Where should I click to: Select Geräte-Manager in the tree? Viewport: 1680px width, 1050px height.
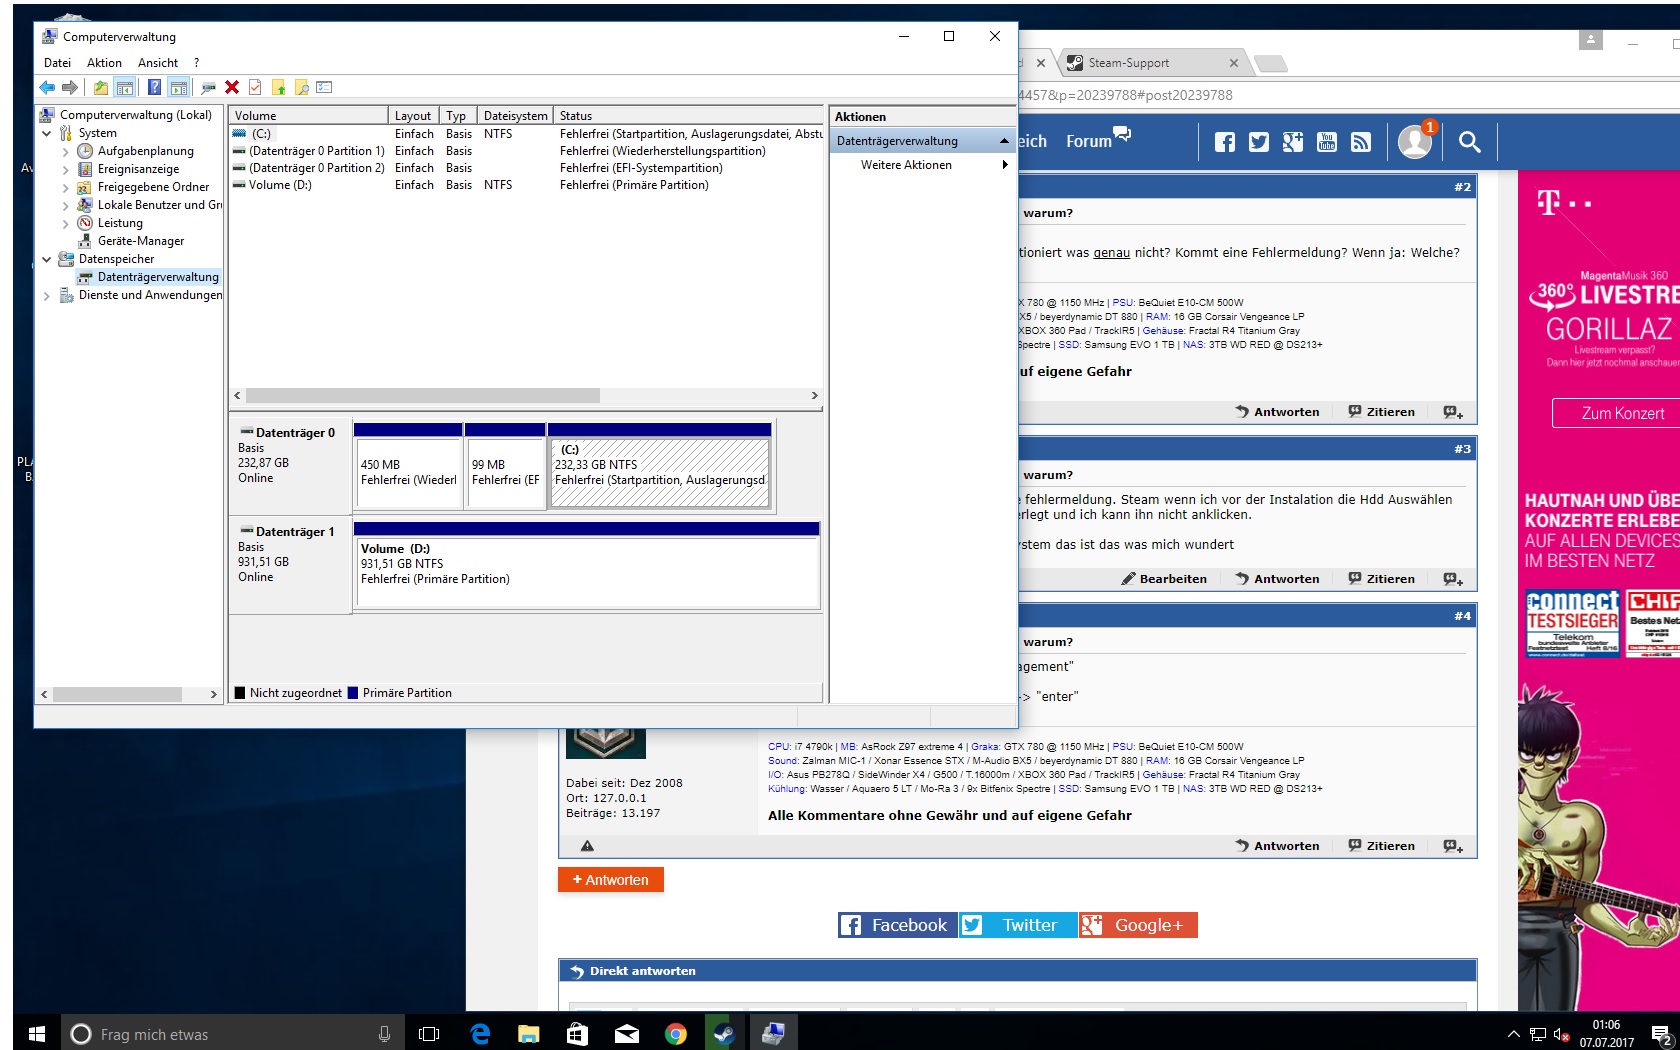coord(141,241)
